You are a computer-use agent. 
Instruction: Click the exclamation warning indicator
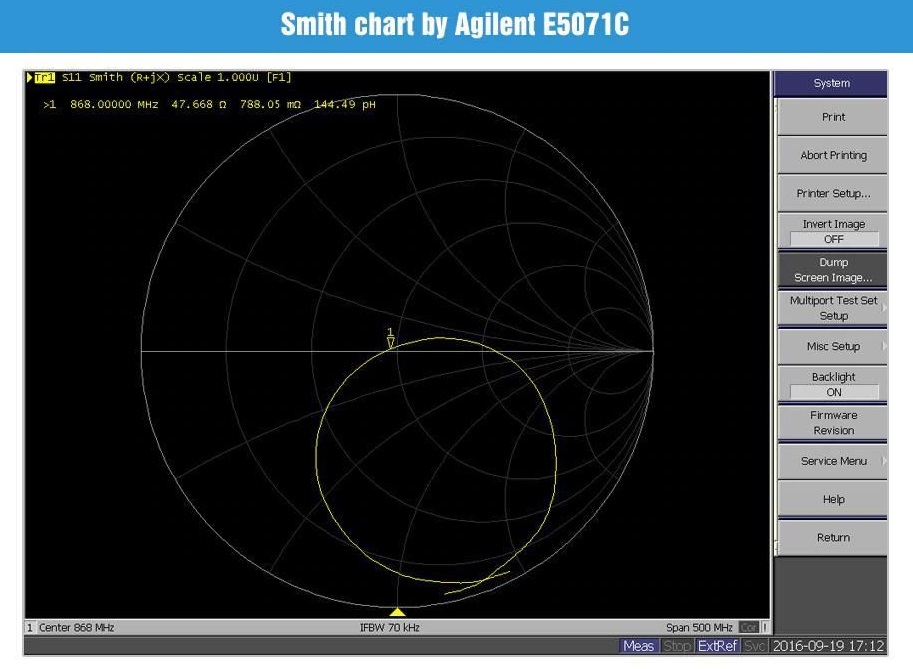(x=765, y=628)
